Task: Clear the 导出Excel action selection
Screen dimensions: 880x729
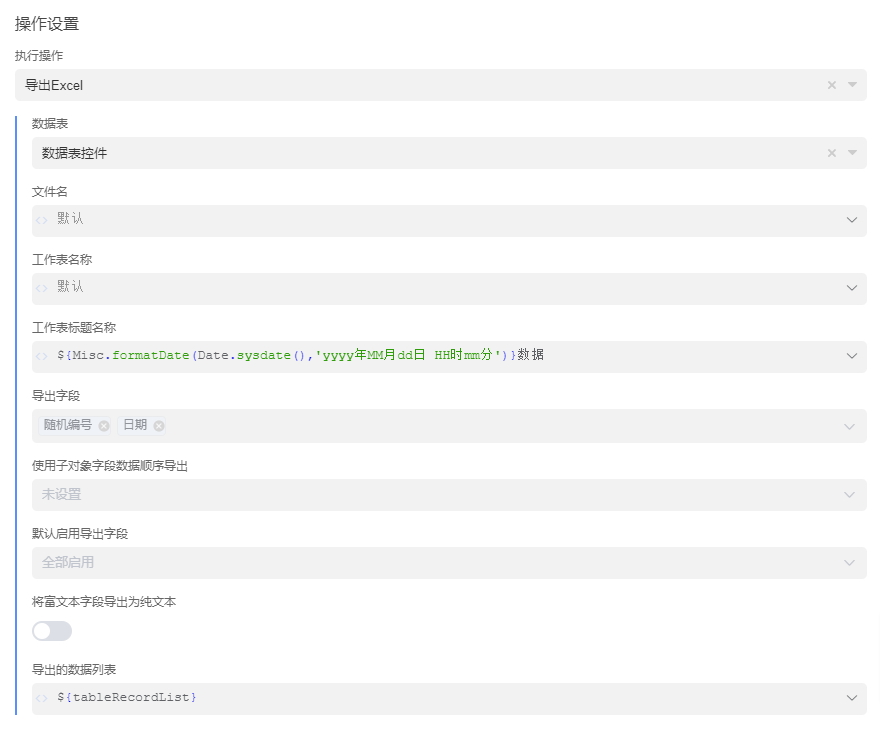Action: tap(831, 86)
